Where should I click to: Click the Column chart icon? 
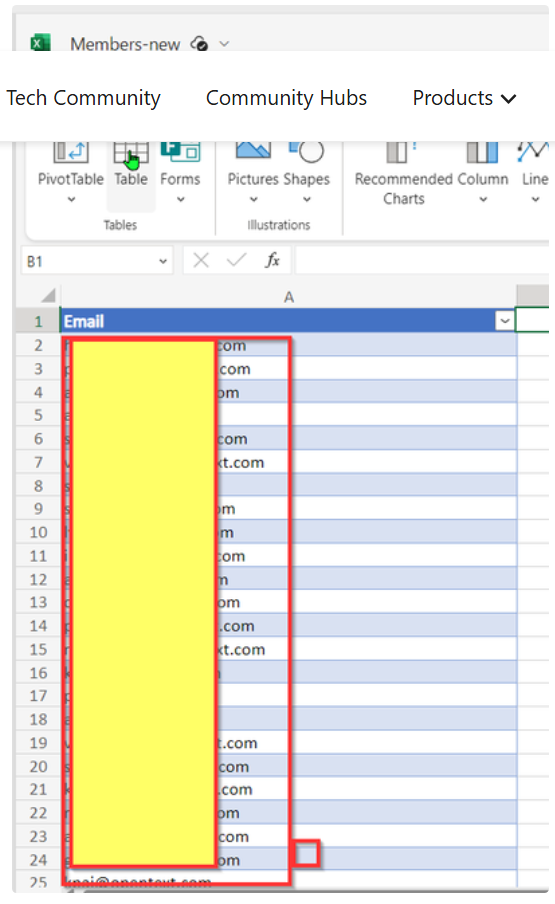(482, 152)
